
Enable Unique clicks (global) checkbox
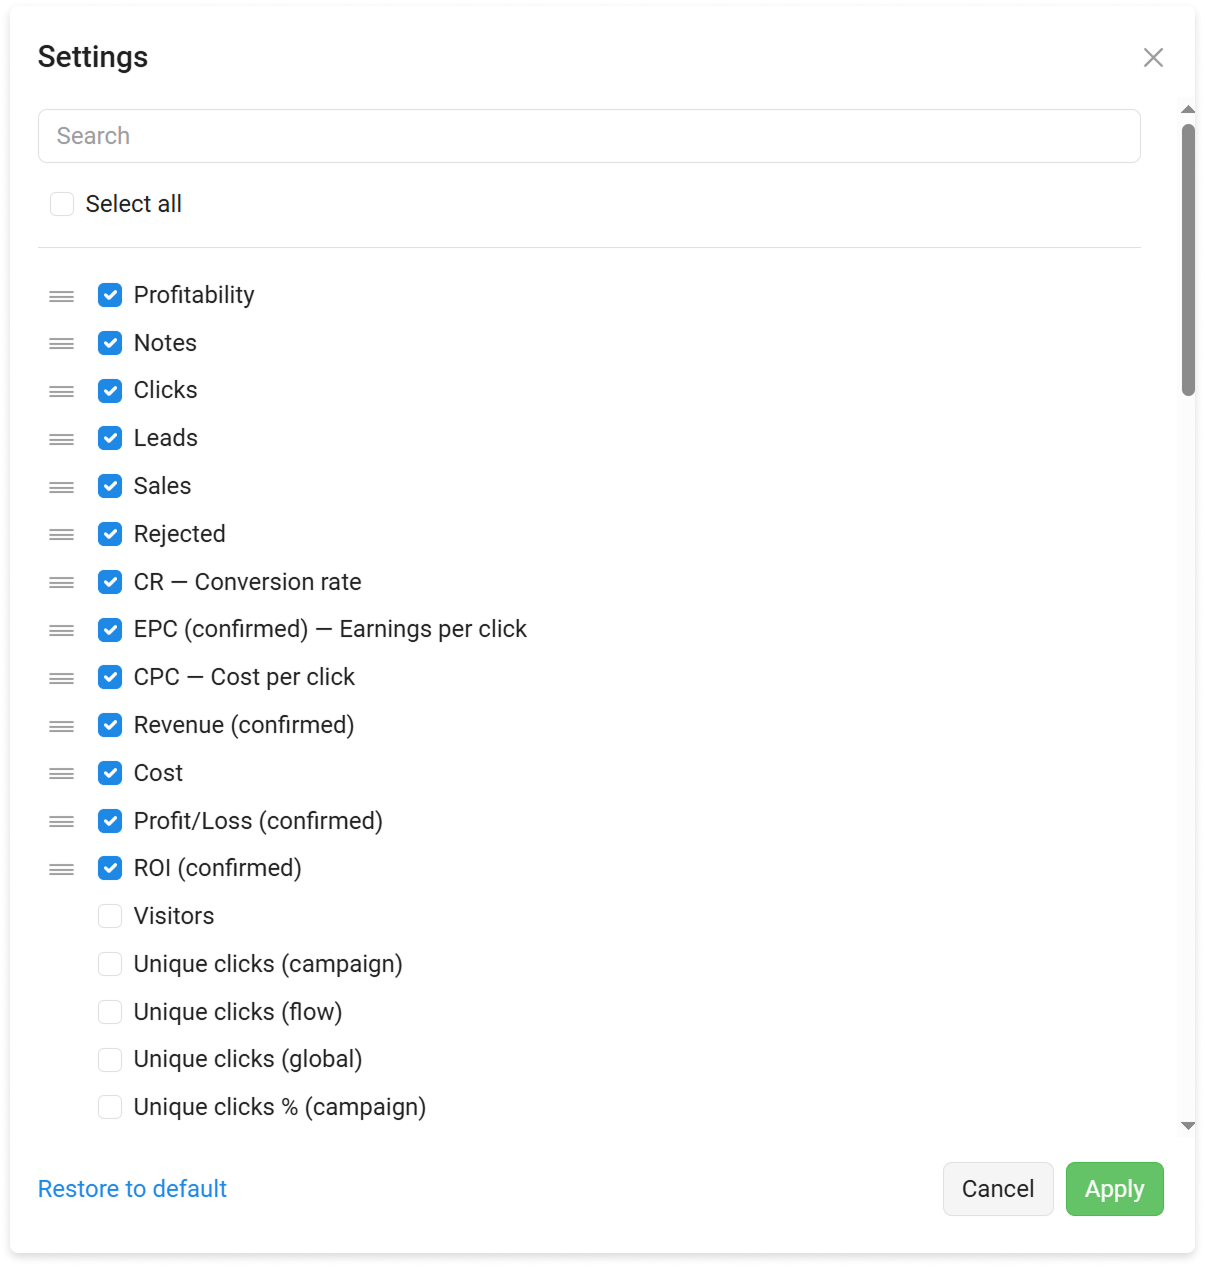tap(110, 1059)
